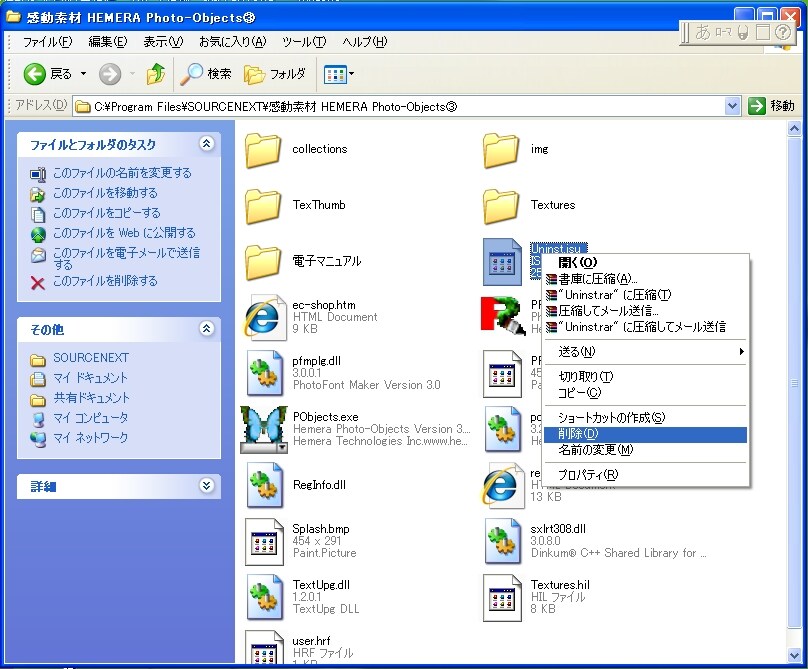Click このファイルを移動する link
The image size is (808, 669).
(105, 193)
